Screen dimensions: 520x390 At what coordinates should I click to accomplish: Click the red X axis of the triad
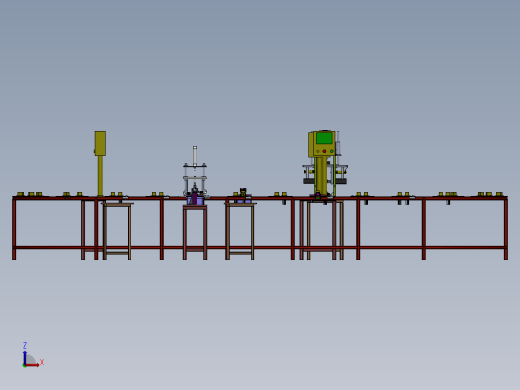[x=32, y=365]
